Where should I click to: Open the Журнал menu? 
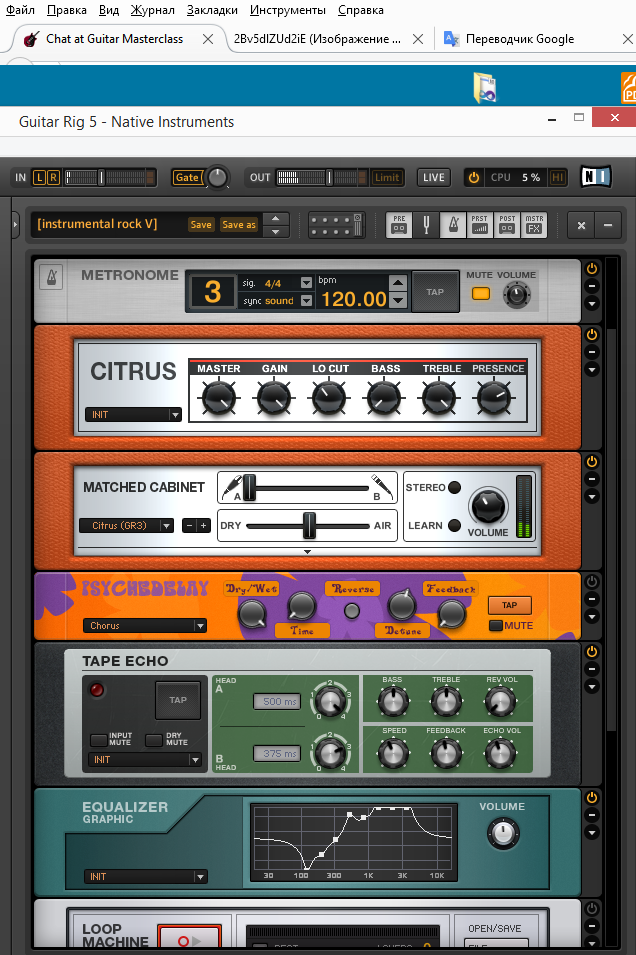click(152, 10)
